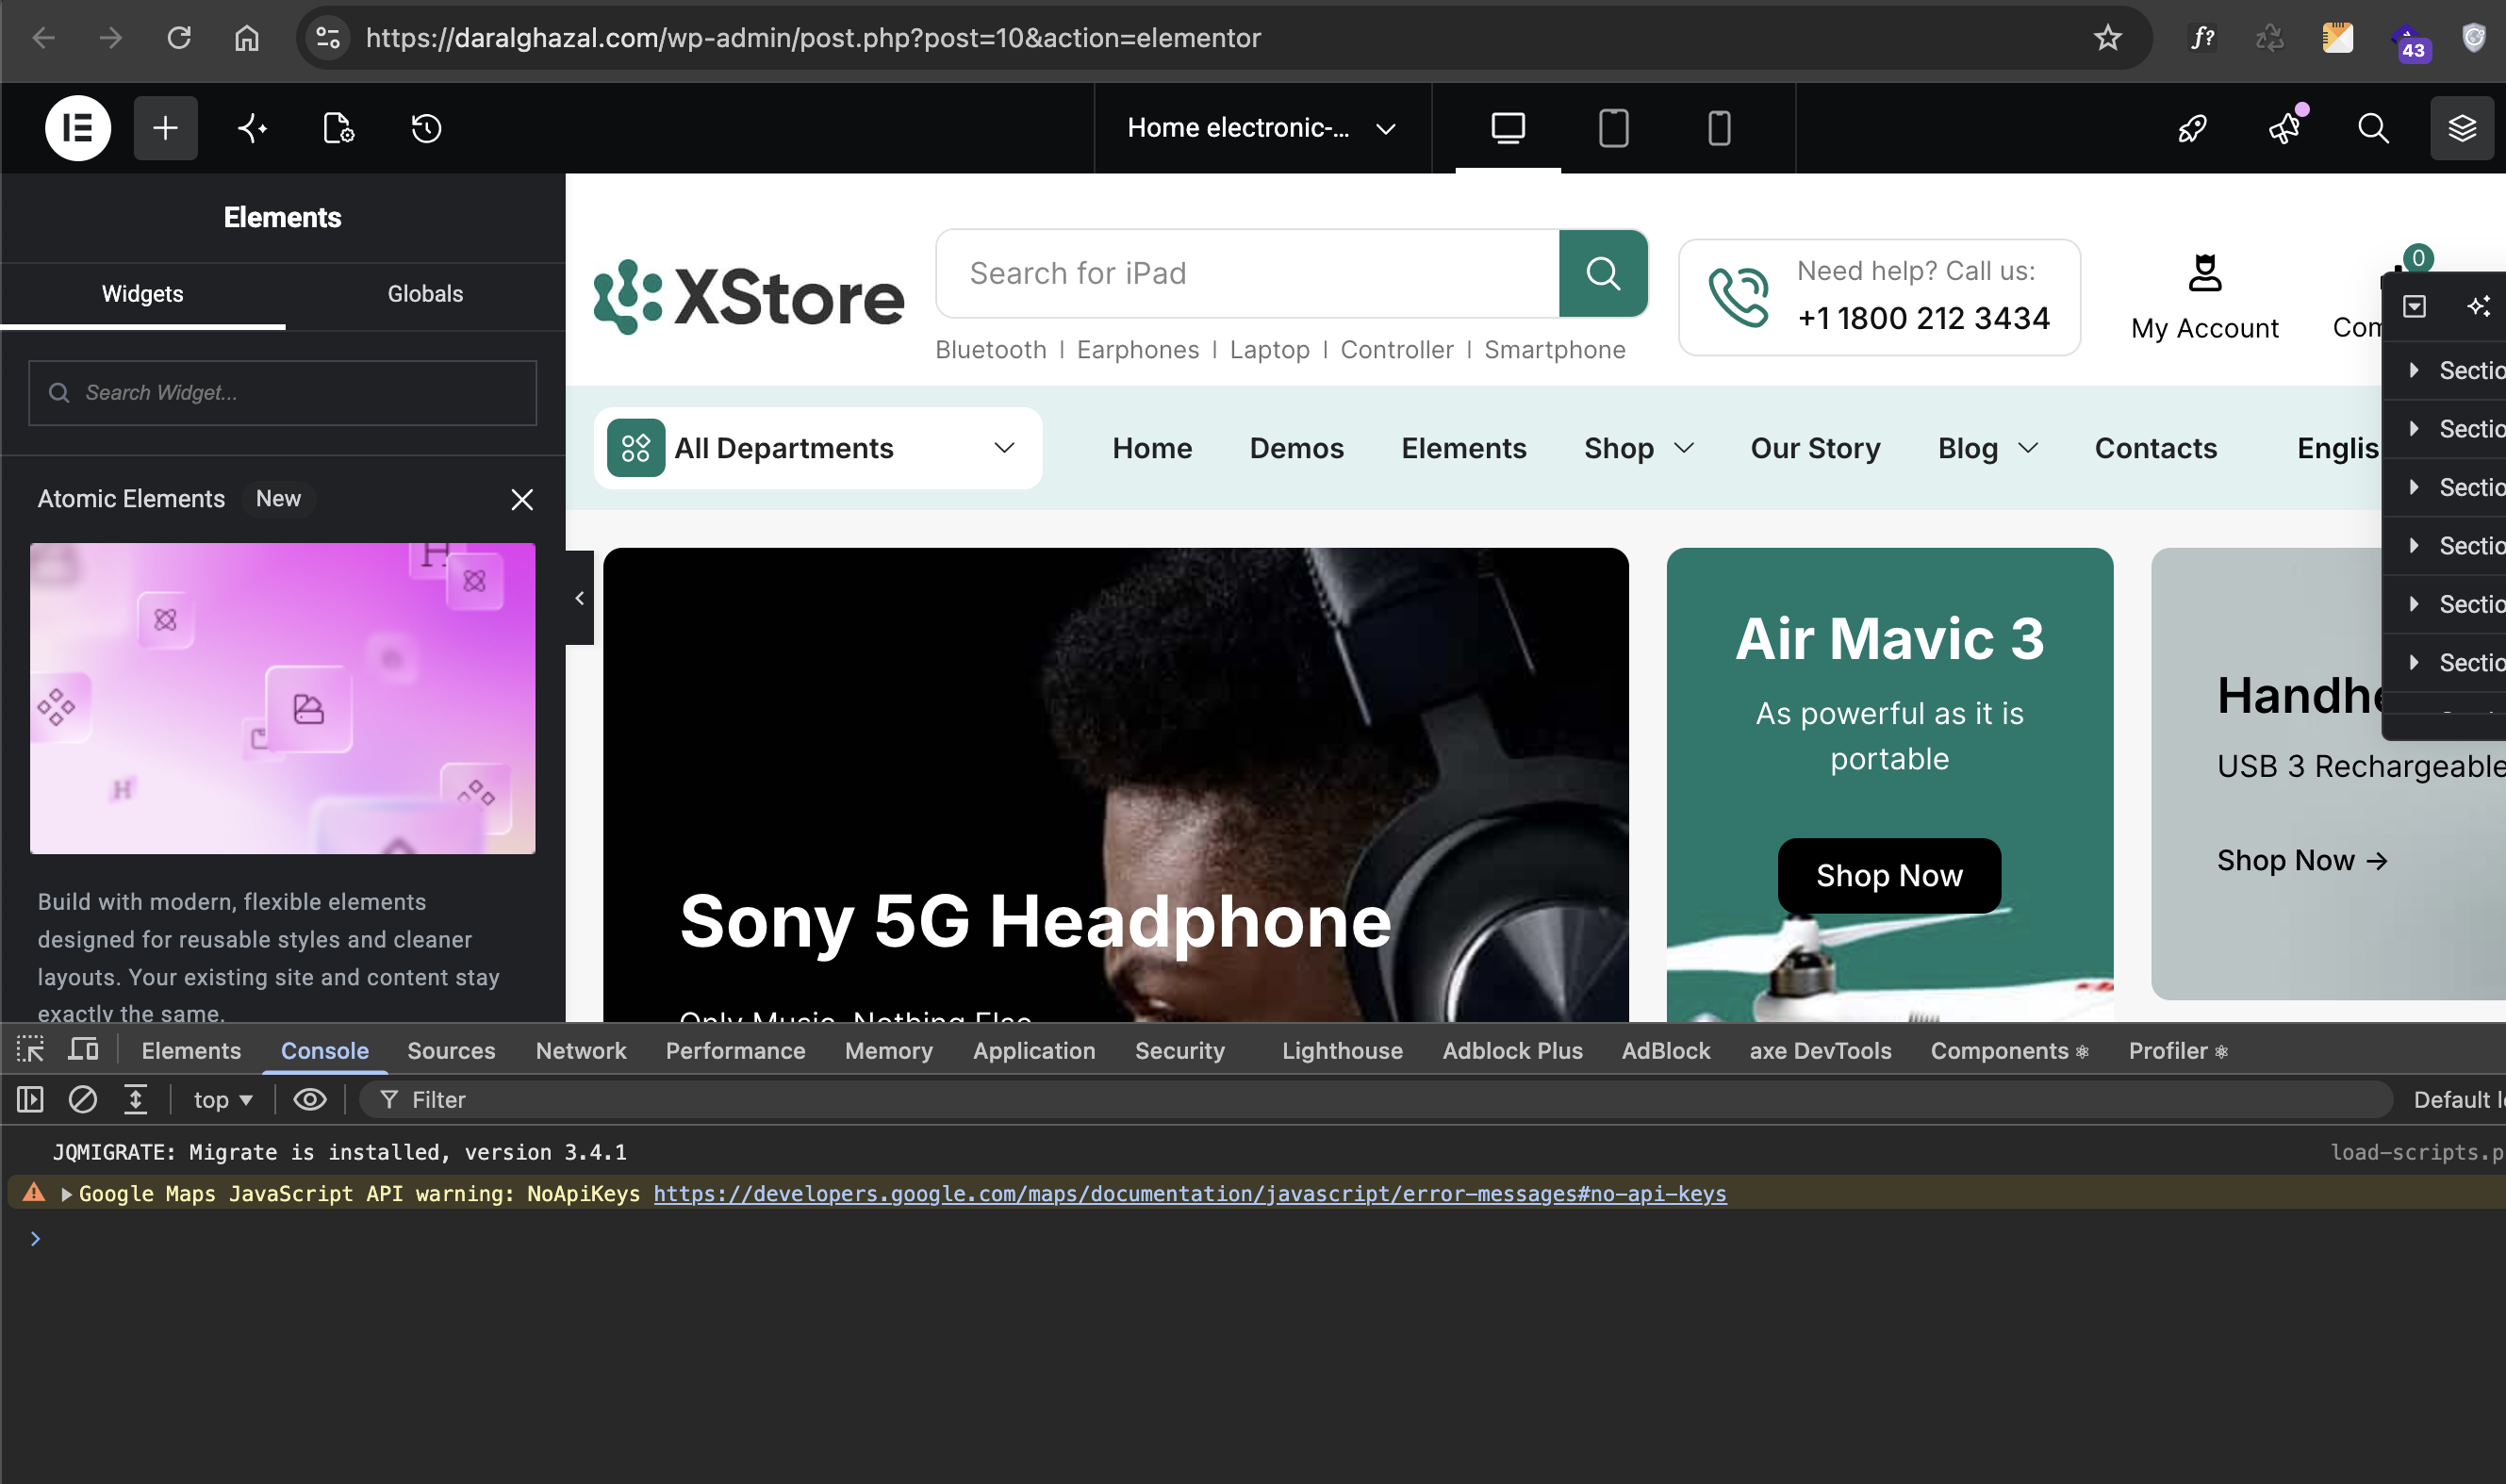Click the browser forward arrow
The image size is (2506, 1484).
(x=111, y=38)
